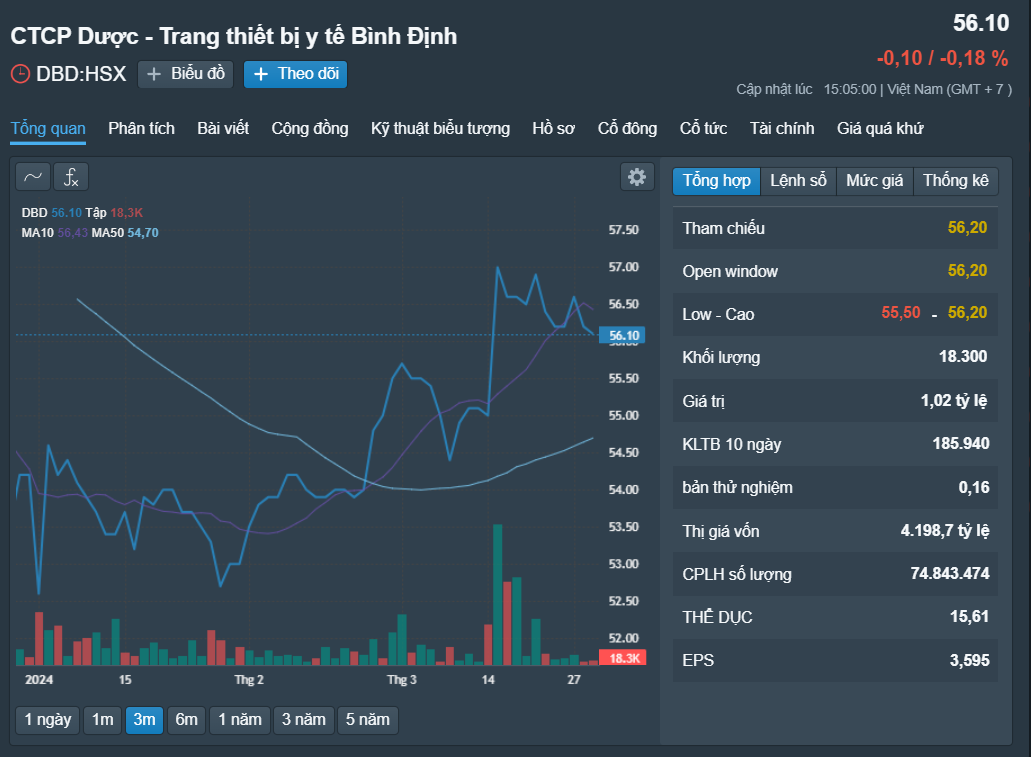Click the KLTB 10 ngày value 185.940
Image resolution: width=1031 pixels, height=757 pixels.
click(x=961, y=443)
